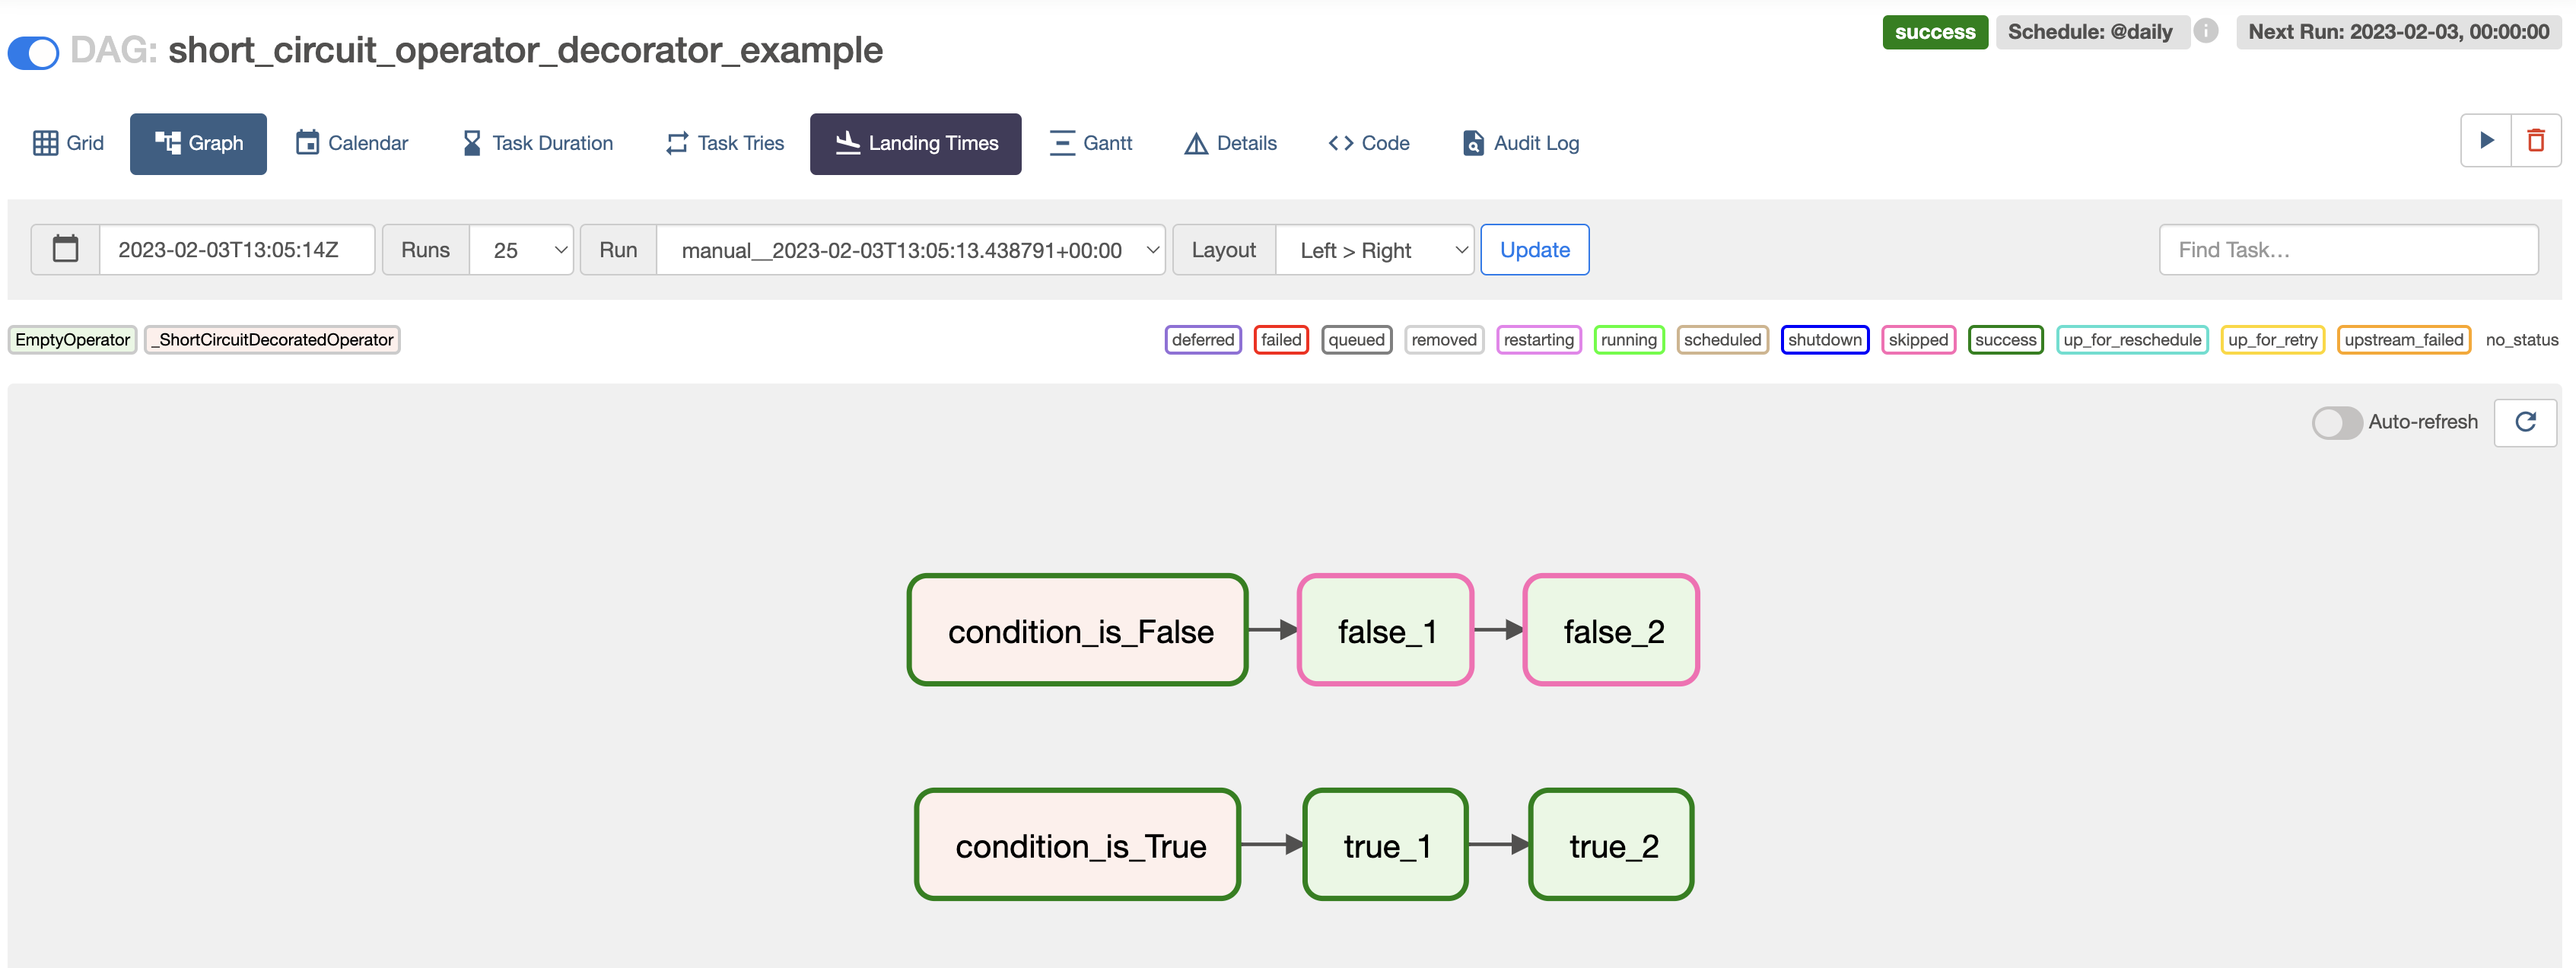The width and height of the screenshot is (2576, 968).
Task: Open the Code view
Action: click(x=1370, y=143)
